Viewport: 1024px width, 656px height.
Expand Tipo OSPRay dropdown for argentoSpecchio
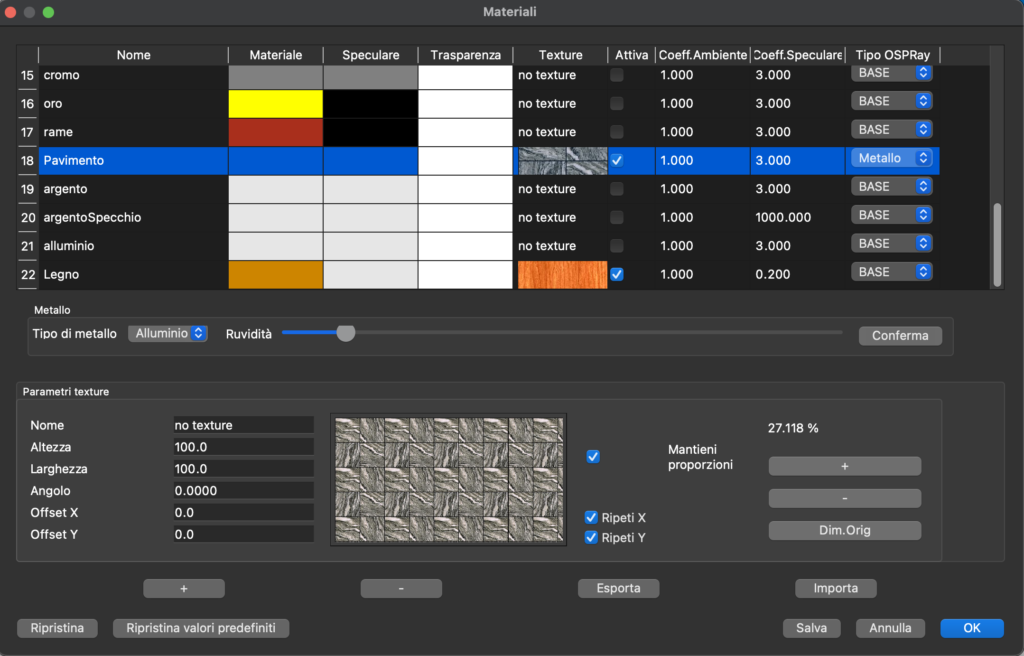click(892, 215)
